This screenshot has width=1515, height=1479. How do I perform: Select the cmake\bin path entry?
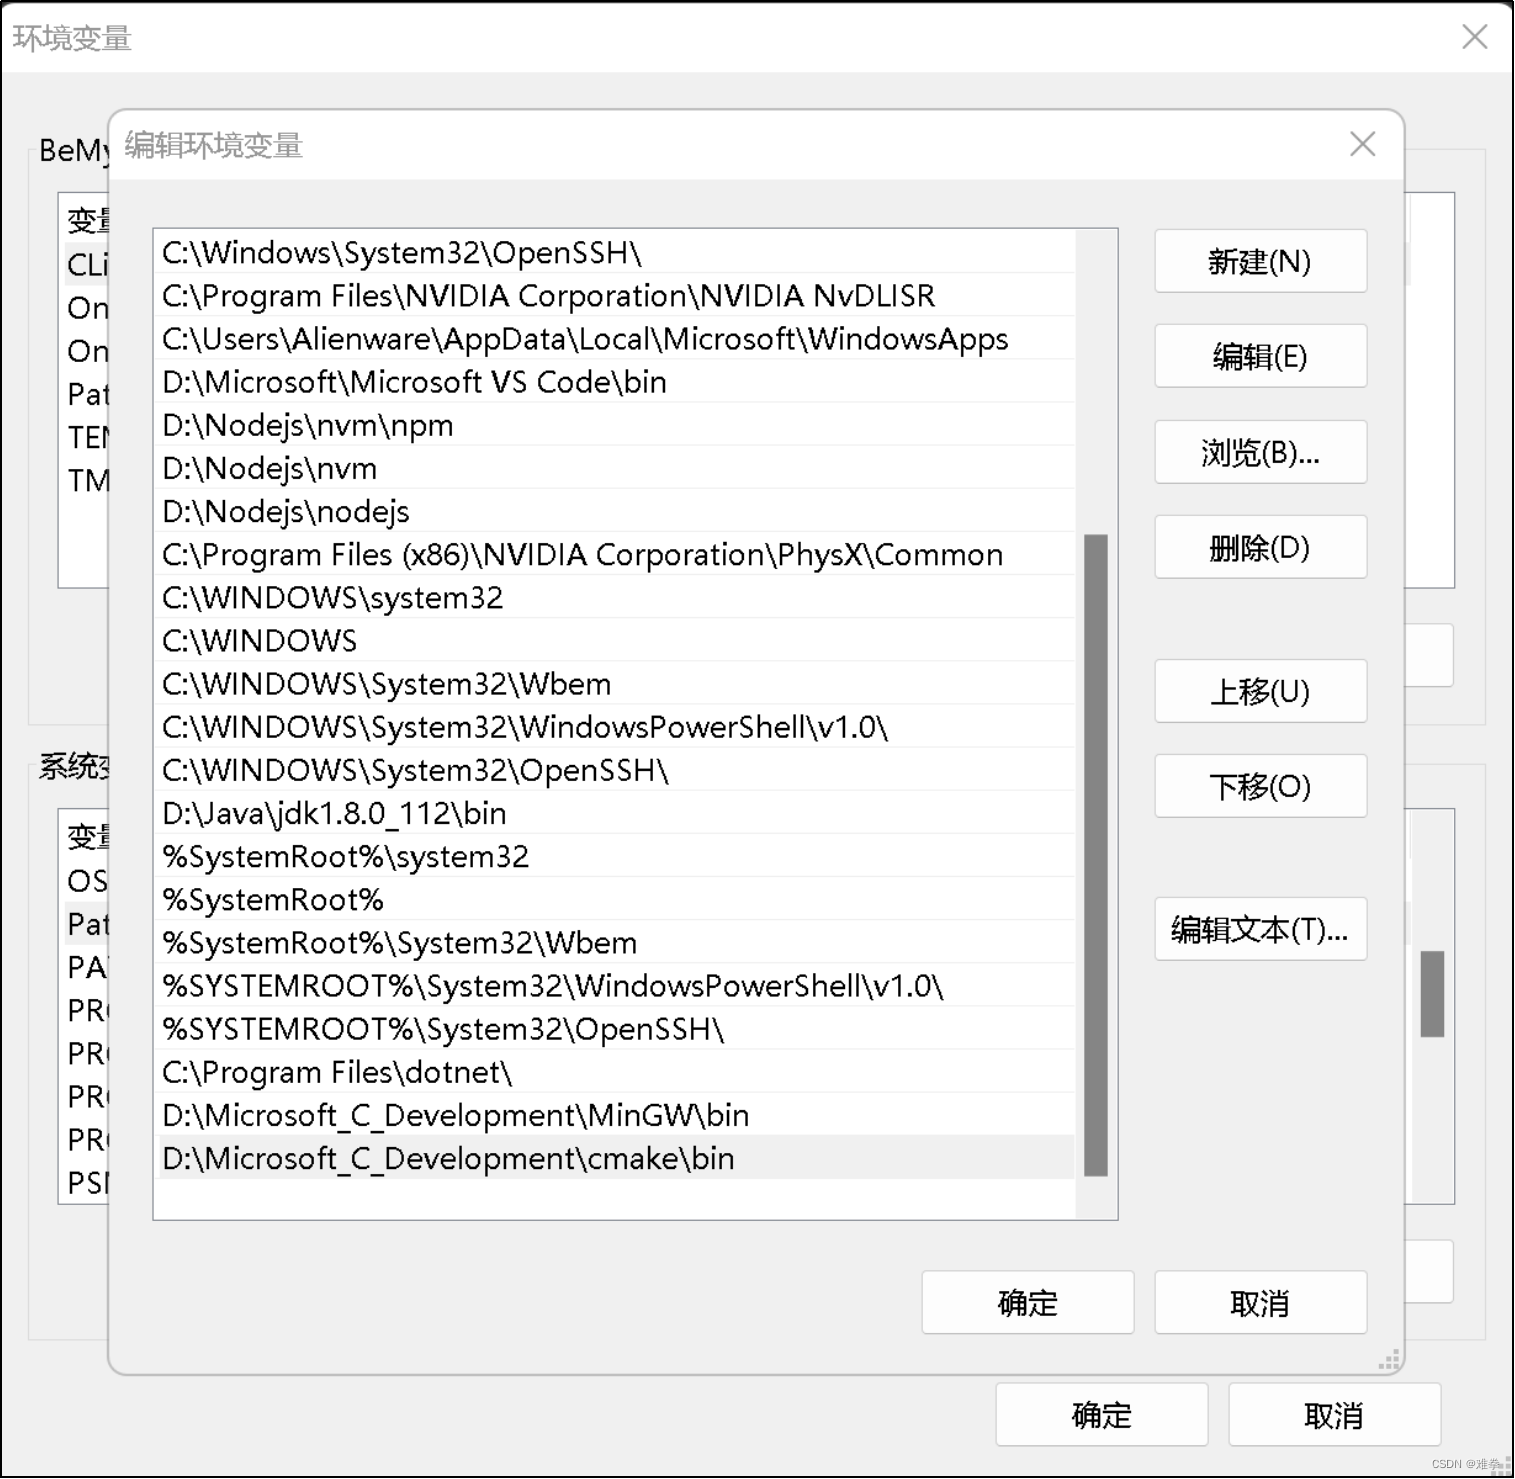coord(617,1158)
